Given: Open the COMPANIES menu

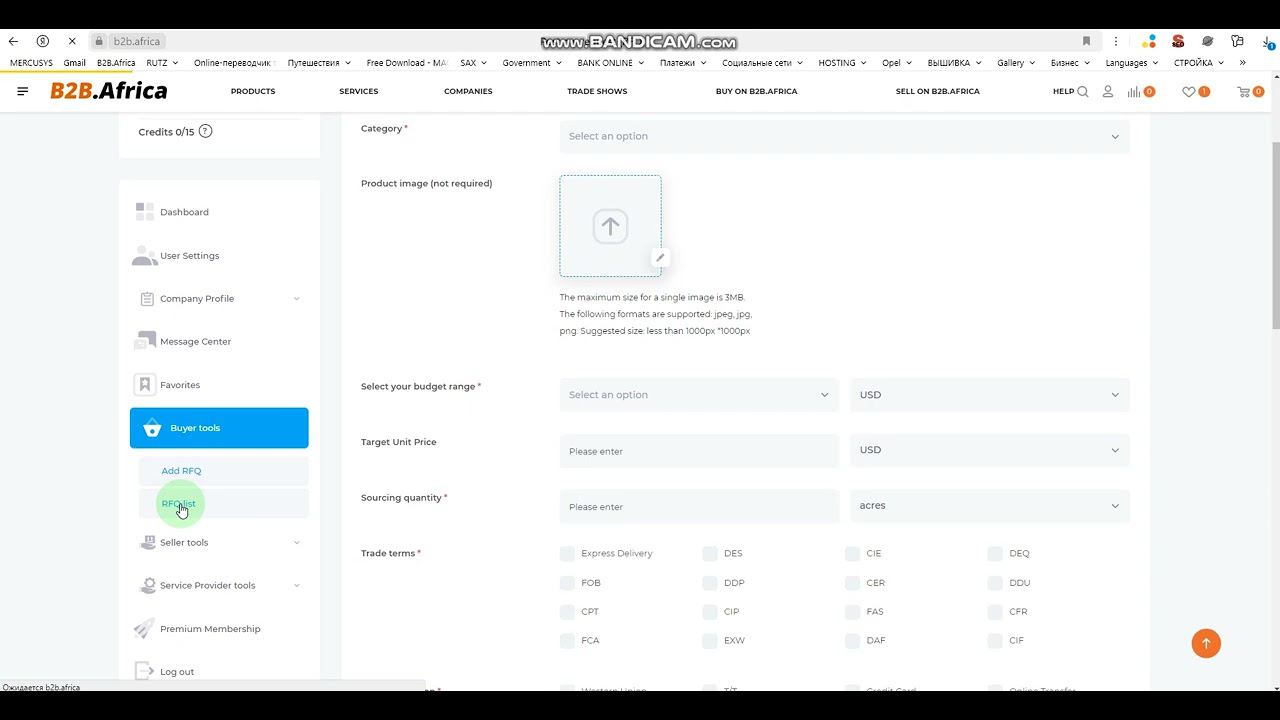Looking at the screenshot, I should [x=468, y=91].
